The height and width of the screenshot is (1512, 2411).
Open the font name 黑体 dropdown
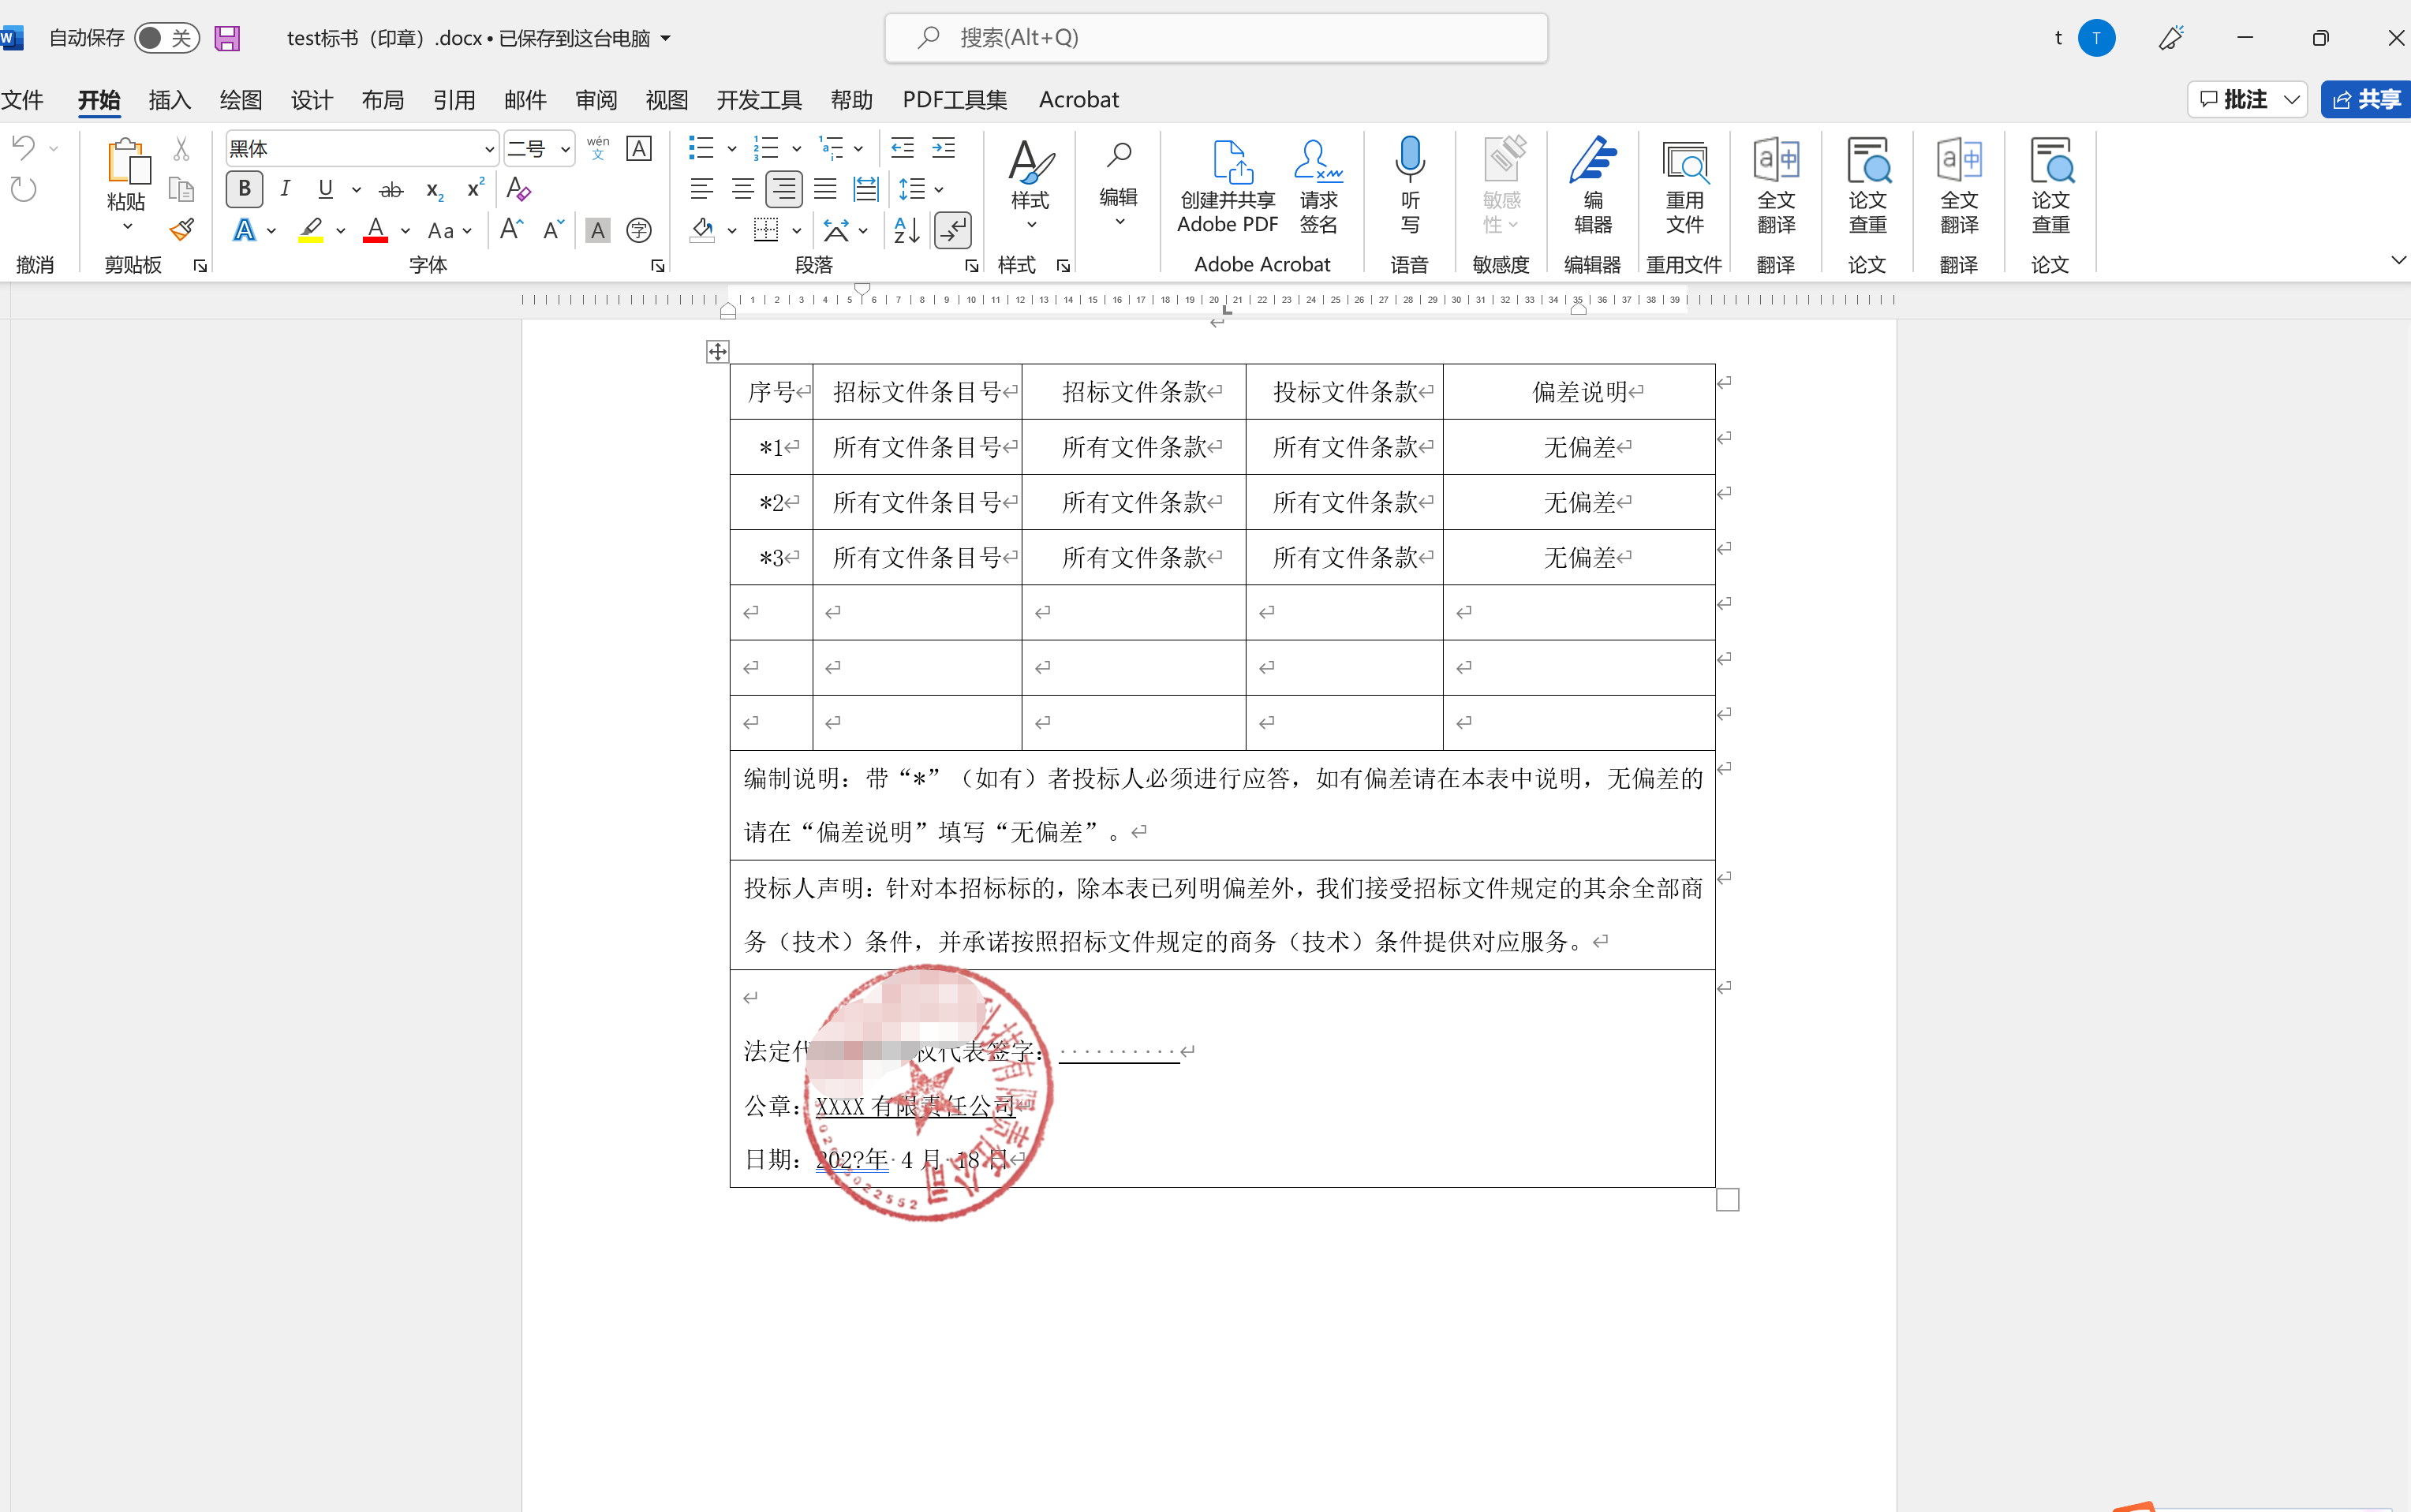click(x=489, y=150)
